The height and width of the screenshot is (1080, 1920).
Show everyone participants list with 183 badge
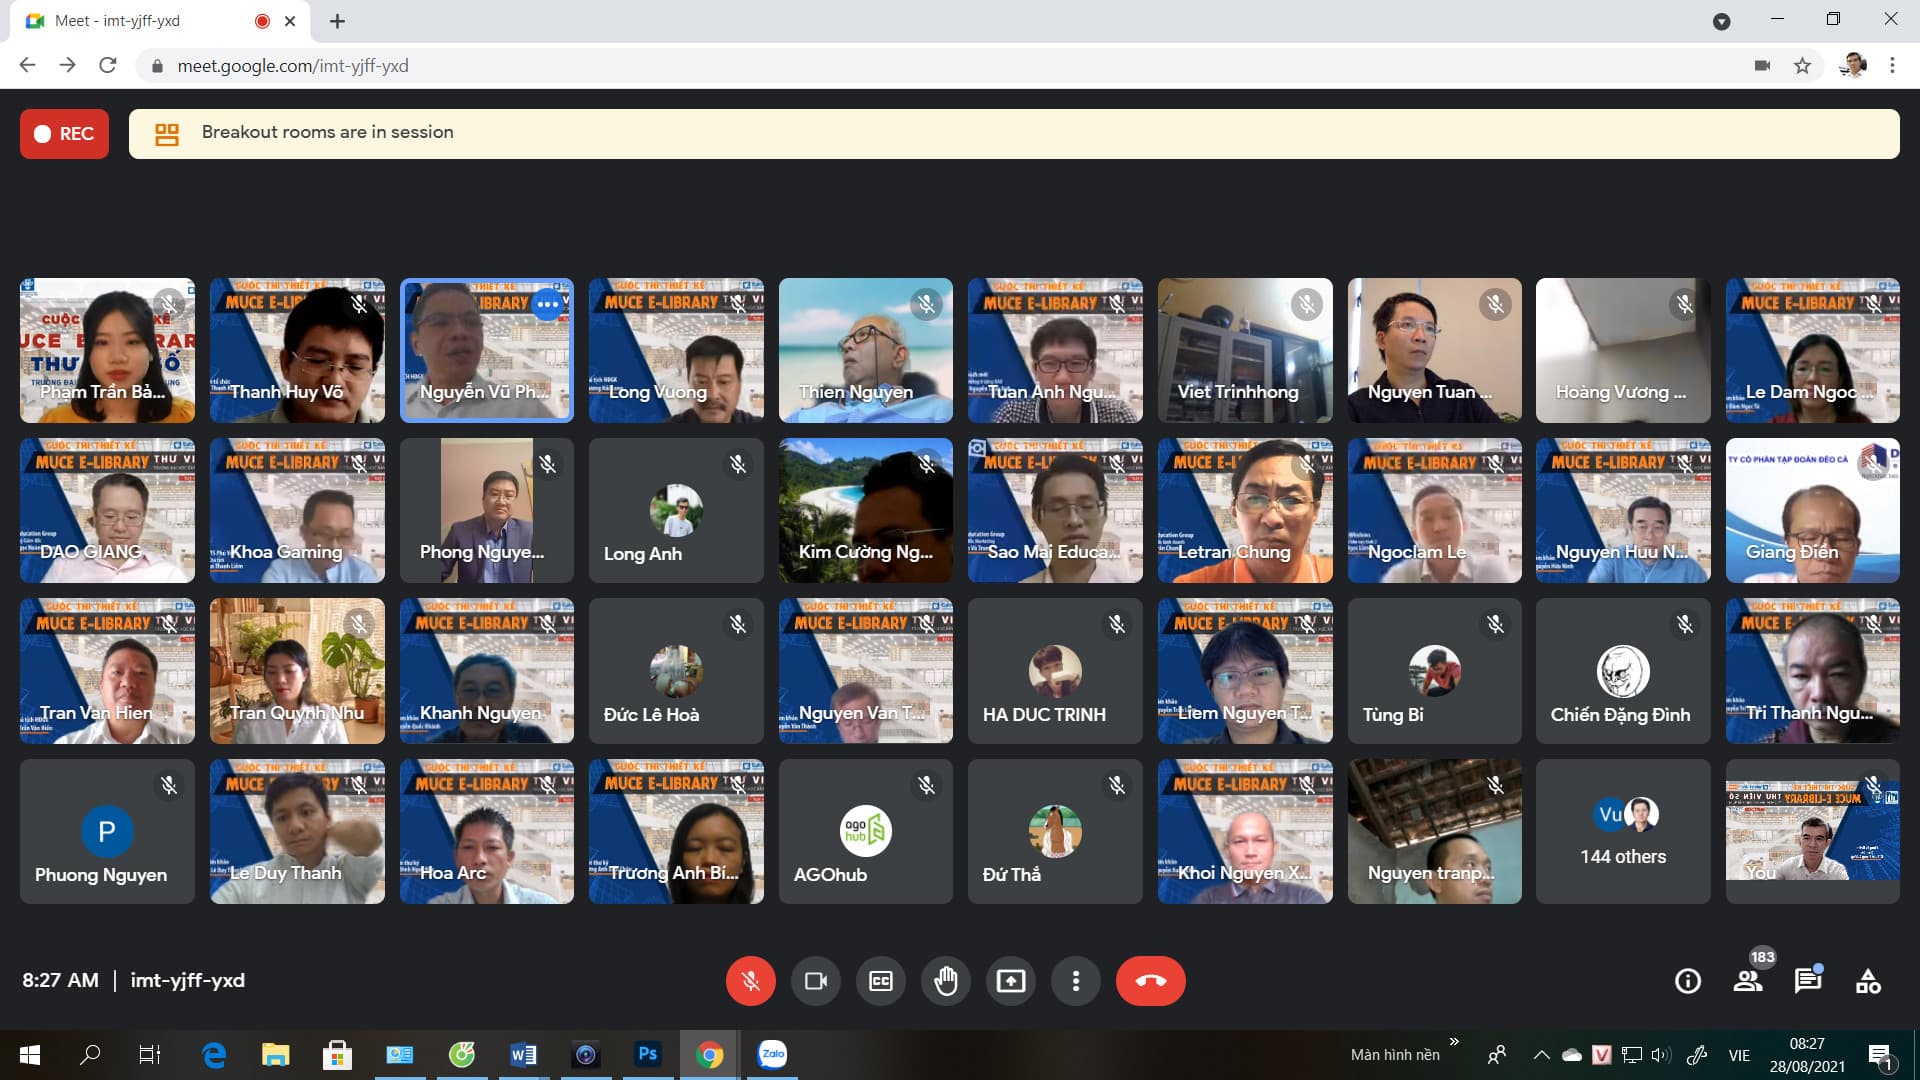[1748, 981]
